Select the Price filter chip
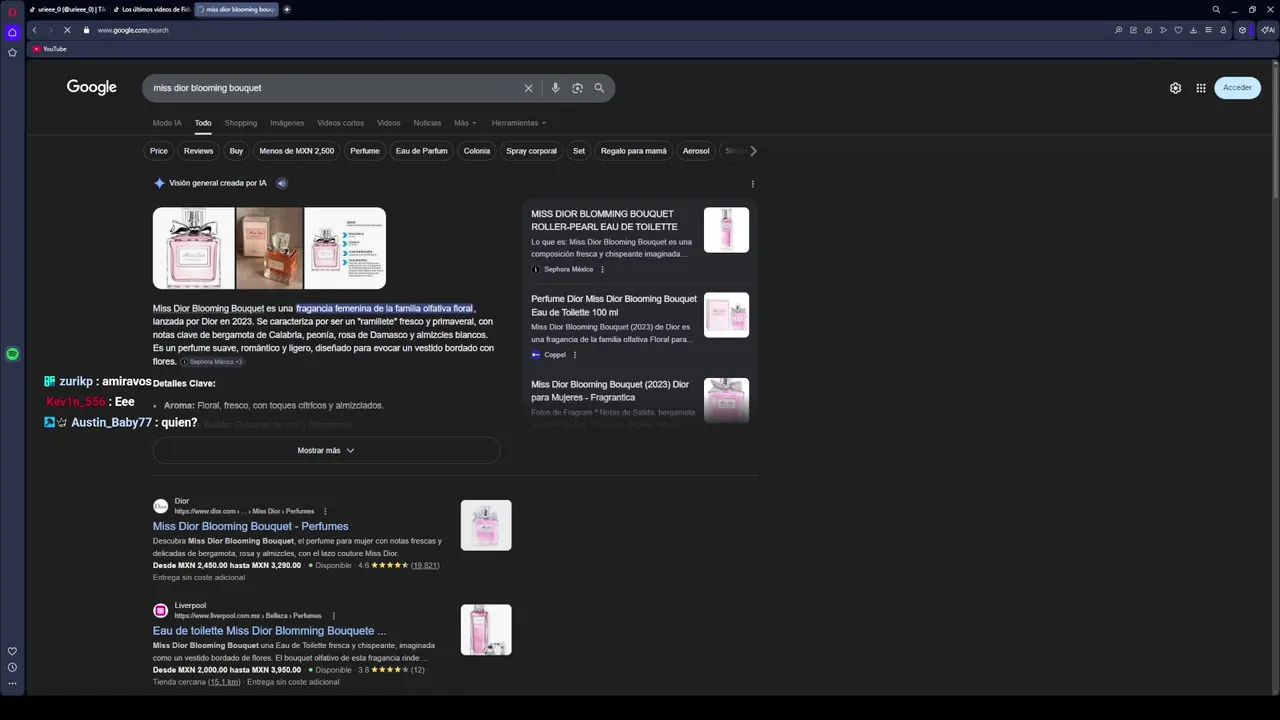Screen dimensions: 1280x720 [x=159, y=151]
